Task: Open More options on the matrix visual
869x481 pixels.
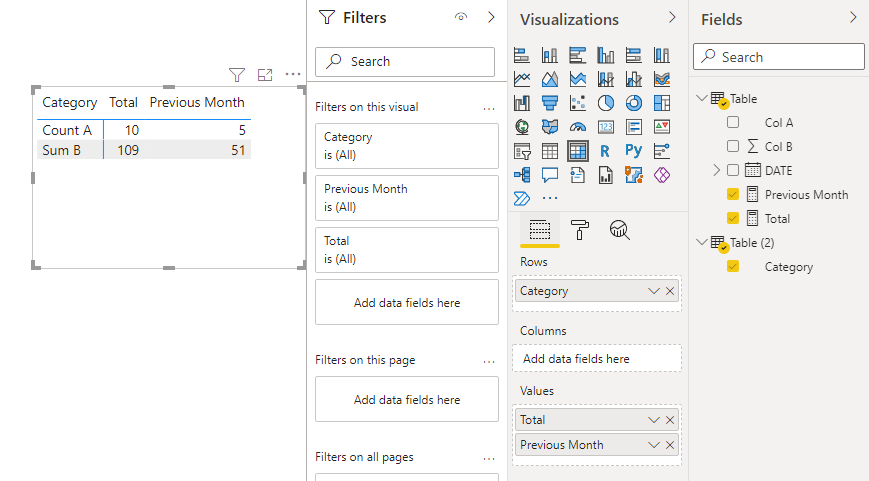Action: 293,74
